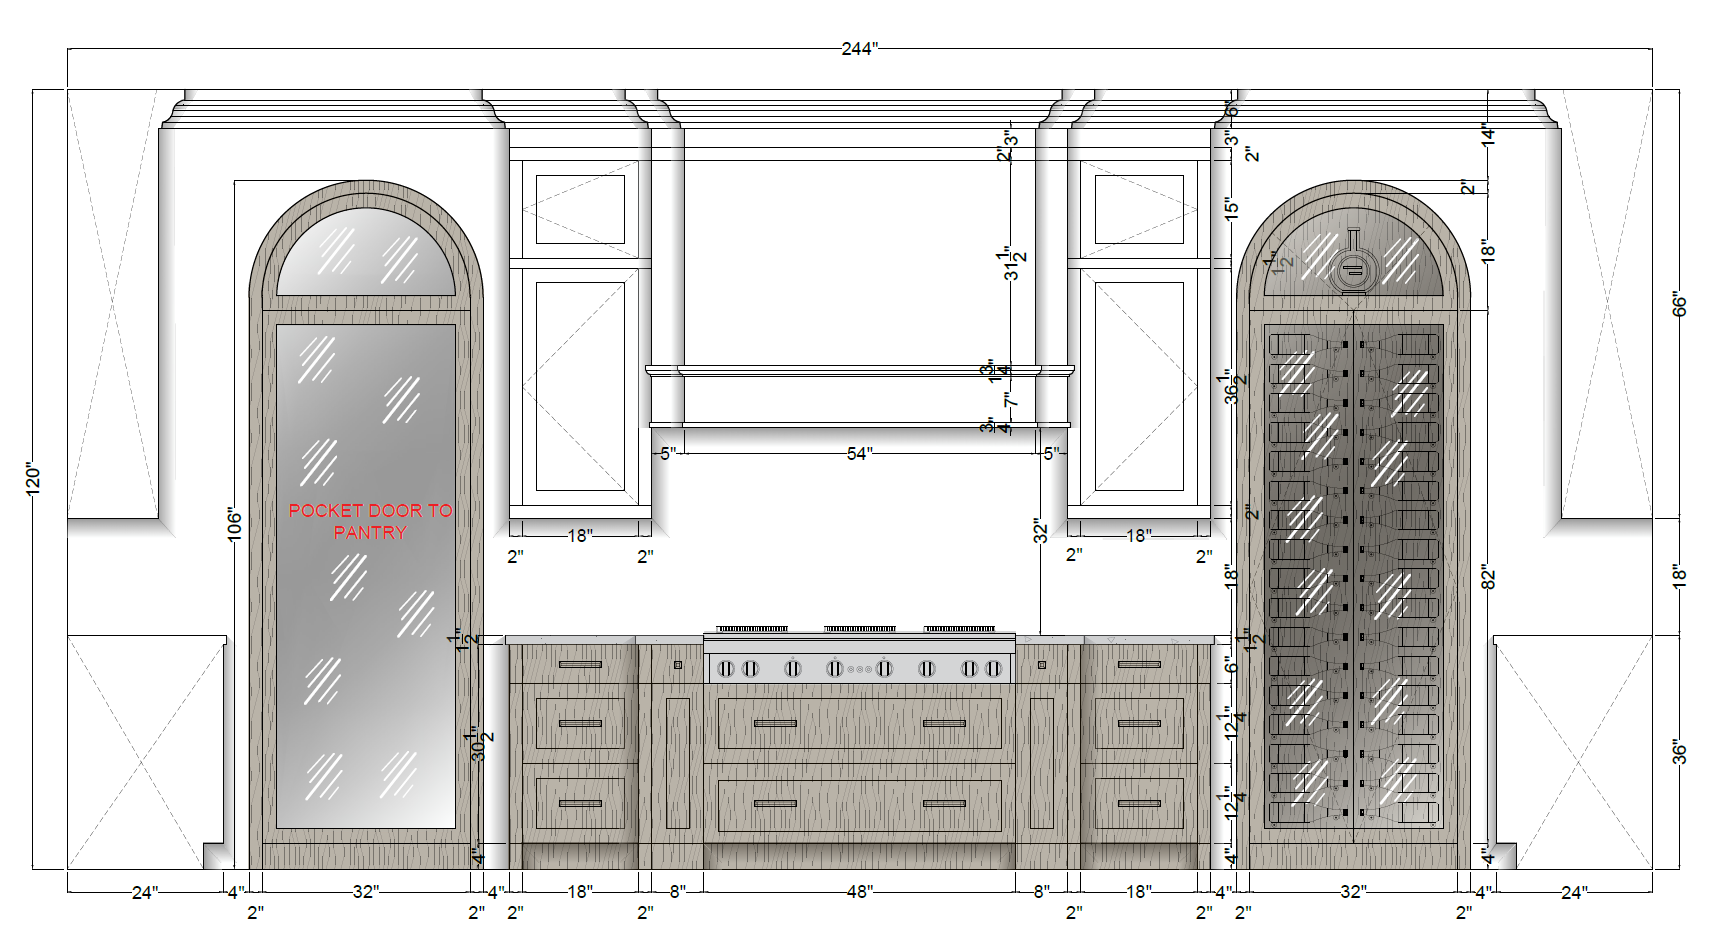The height and width of the screenshot is (937, 1717).
Task: Select the tall upper-right wall cabinet door
Action: tap(1139, 386)
